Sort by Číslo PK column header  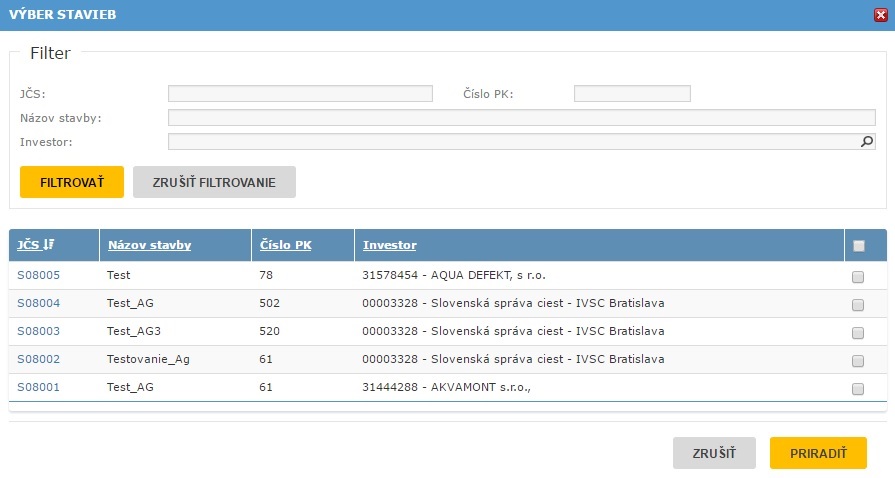(285, 245)
